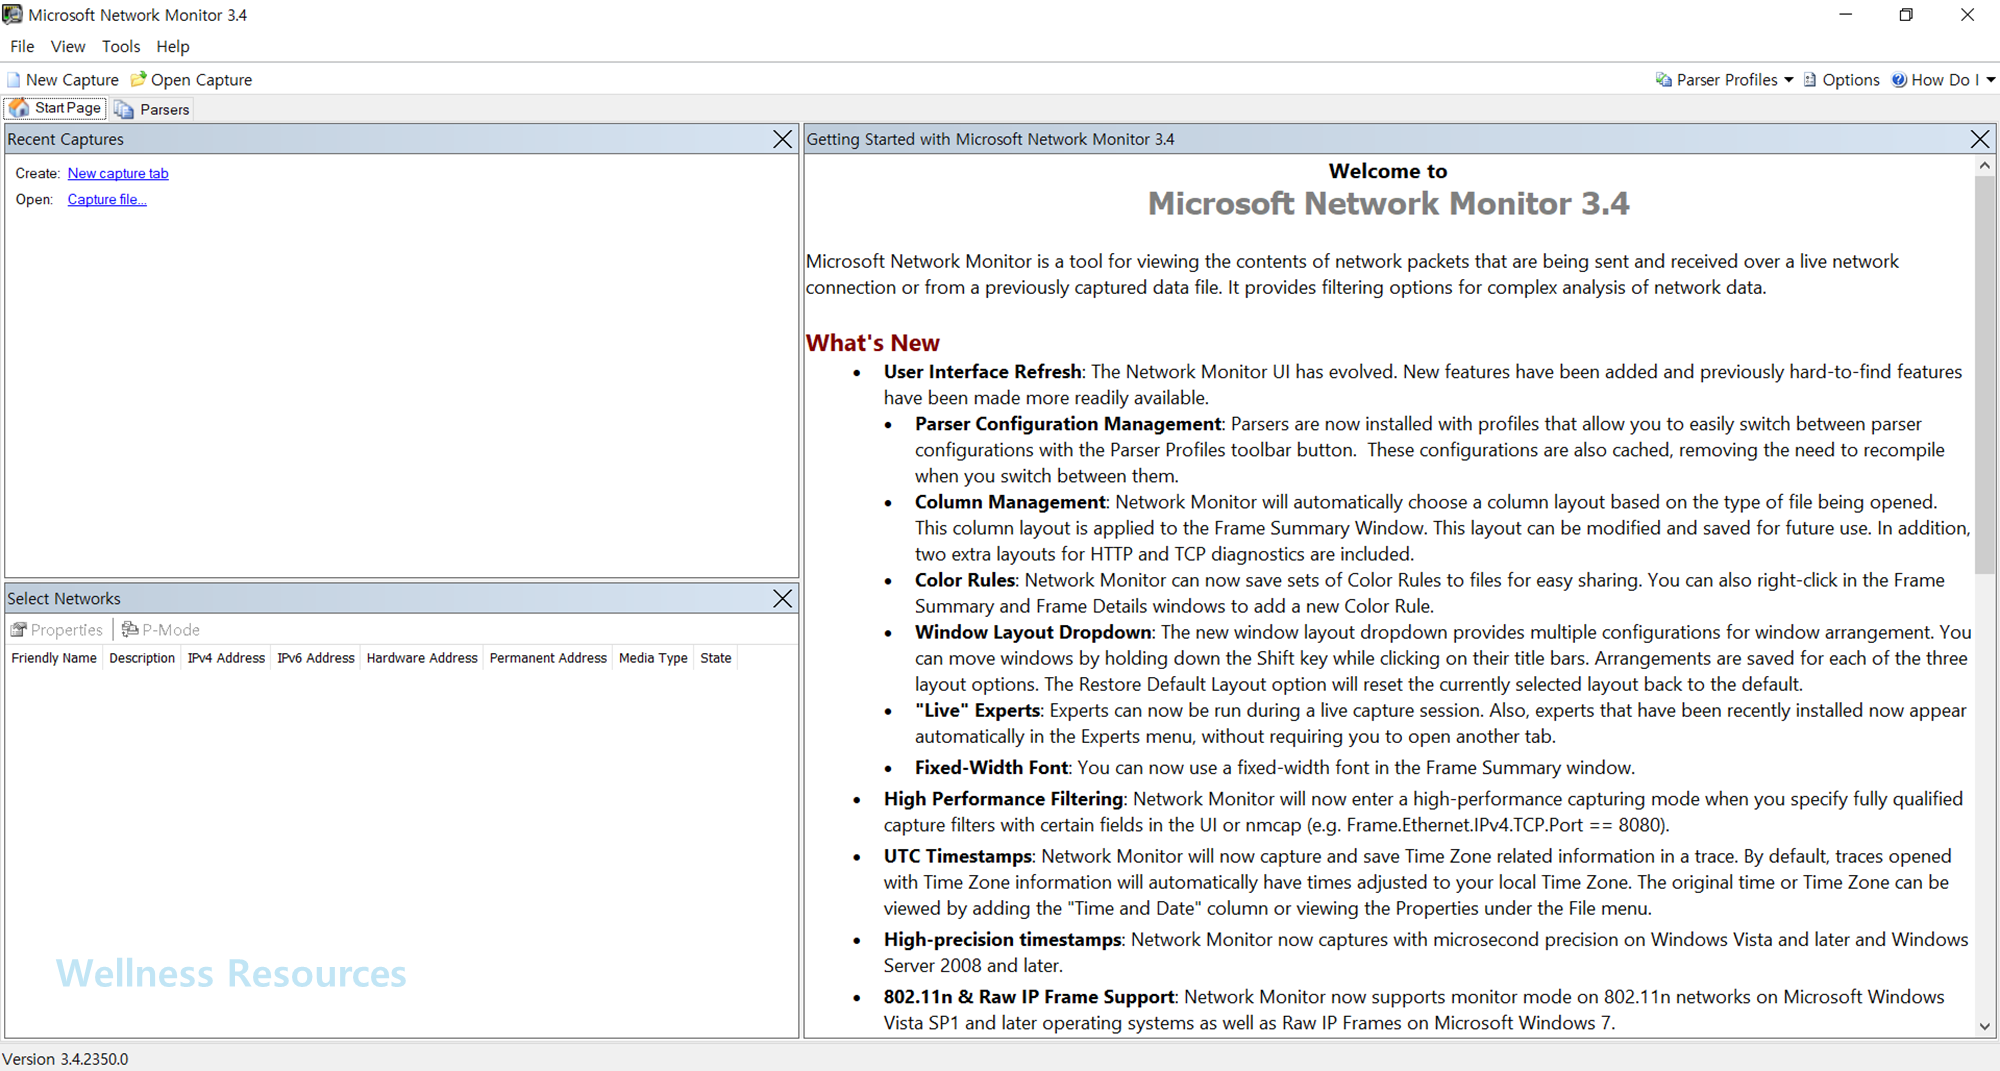Open the File menu

(x=22, y=46)
